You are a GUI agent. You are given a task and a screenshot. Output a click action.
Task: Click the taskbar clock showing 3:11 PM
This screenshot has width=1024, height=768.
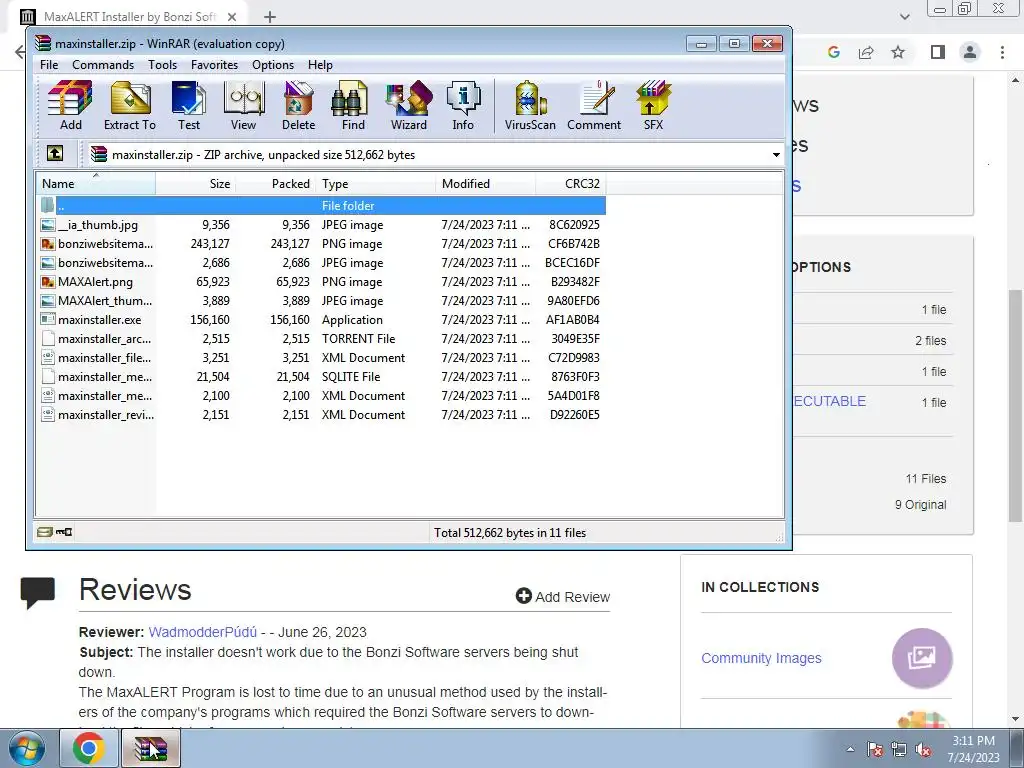coord(973,749)
